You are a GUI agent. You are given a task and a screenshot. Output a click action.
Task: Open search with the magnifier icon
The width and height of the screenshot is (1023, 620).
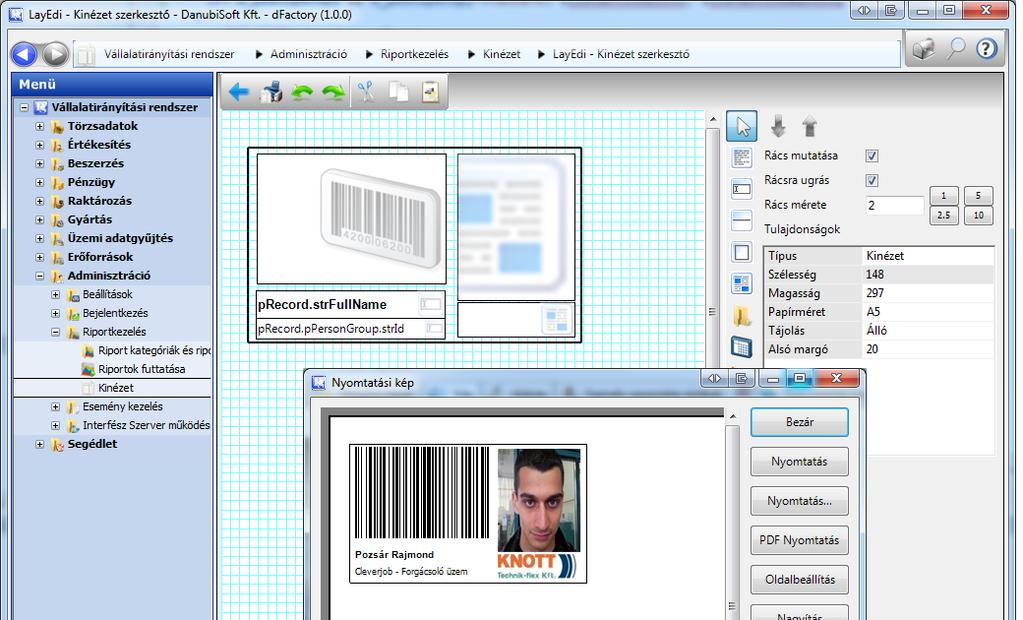coord(956,49)
